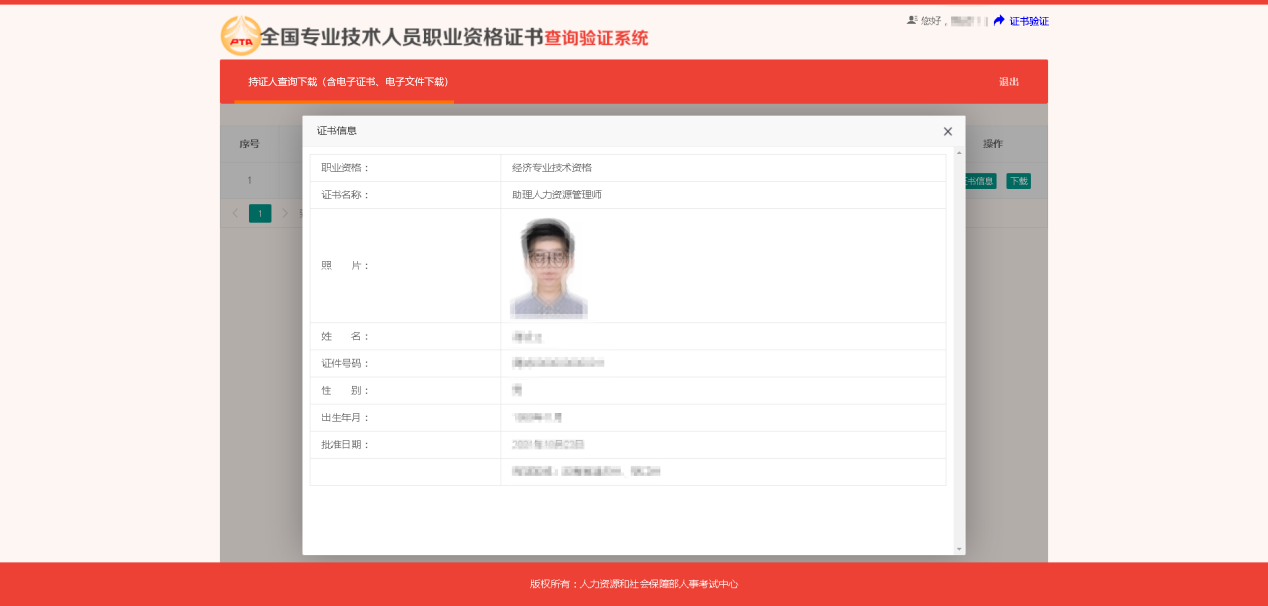Click 退出 to log out
The height and width of the screenshot is (606, 1268).
(1008, 81)
